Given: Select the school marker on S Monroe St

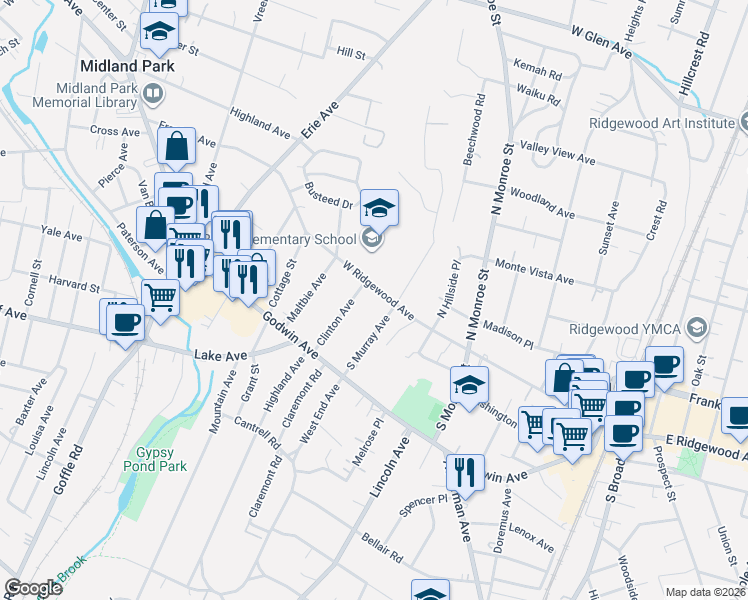Looking at the screenshot, I should click(x=469, y=386).
